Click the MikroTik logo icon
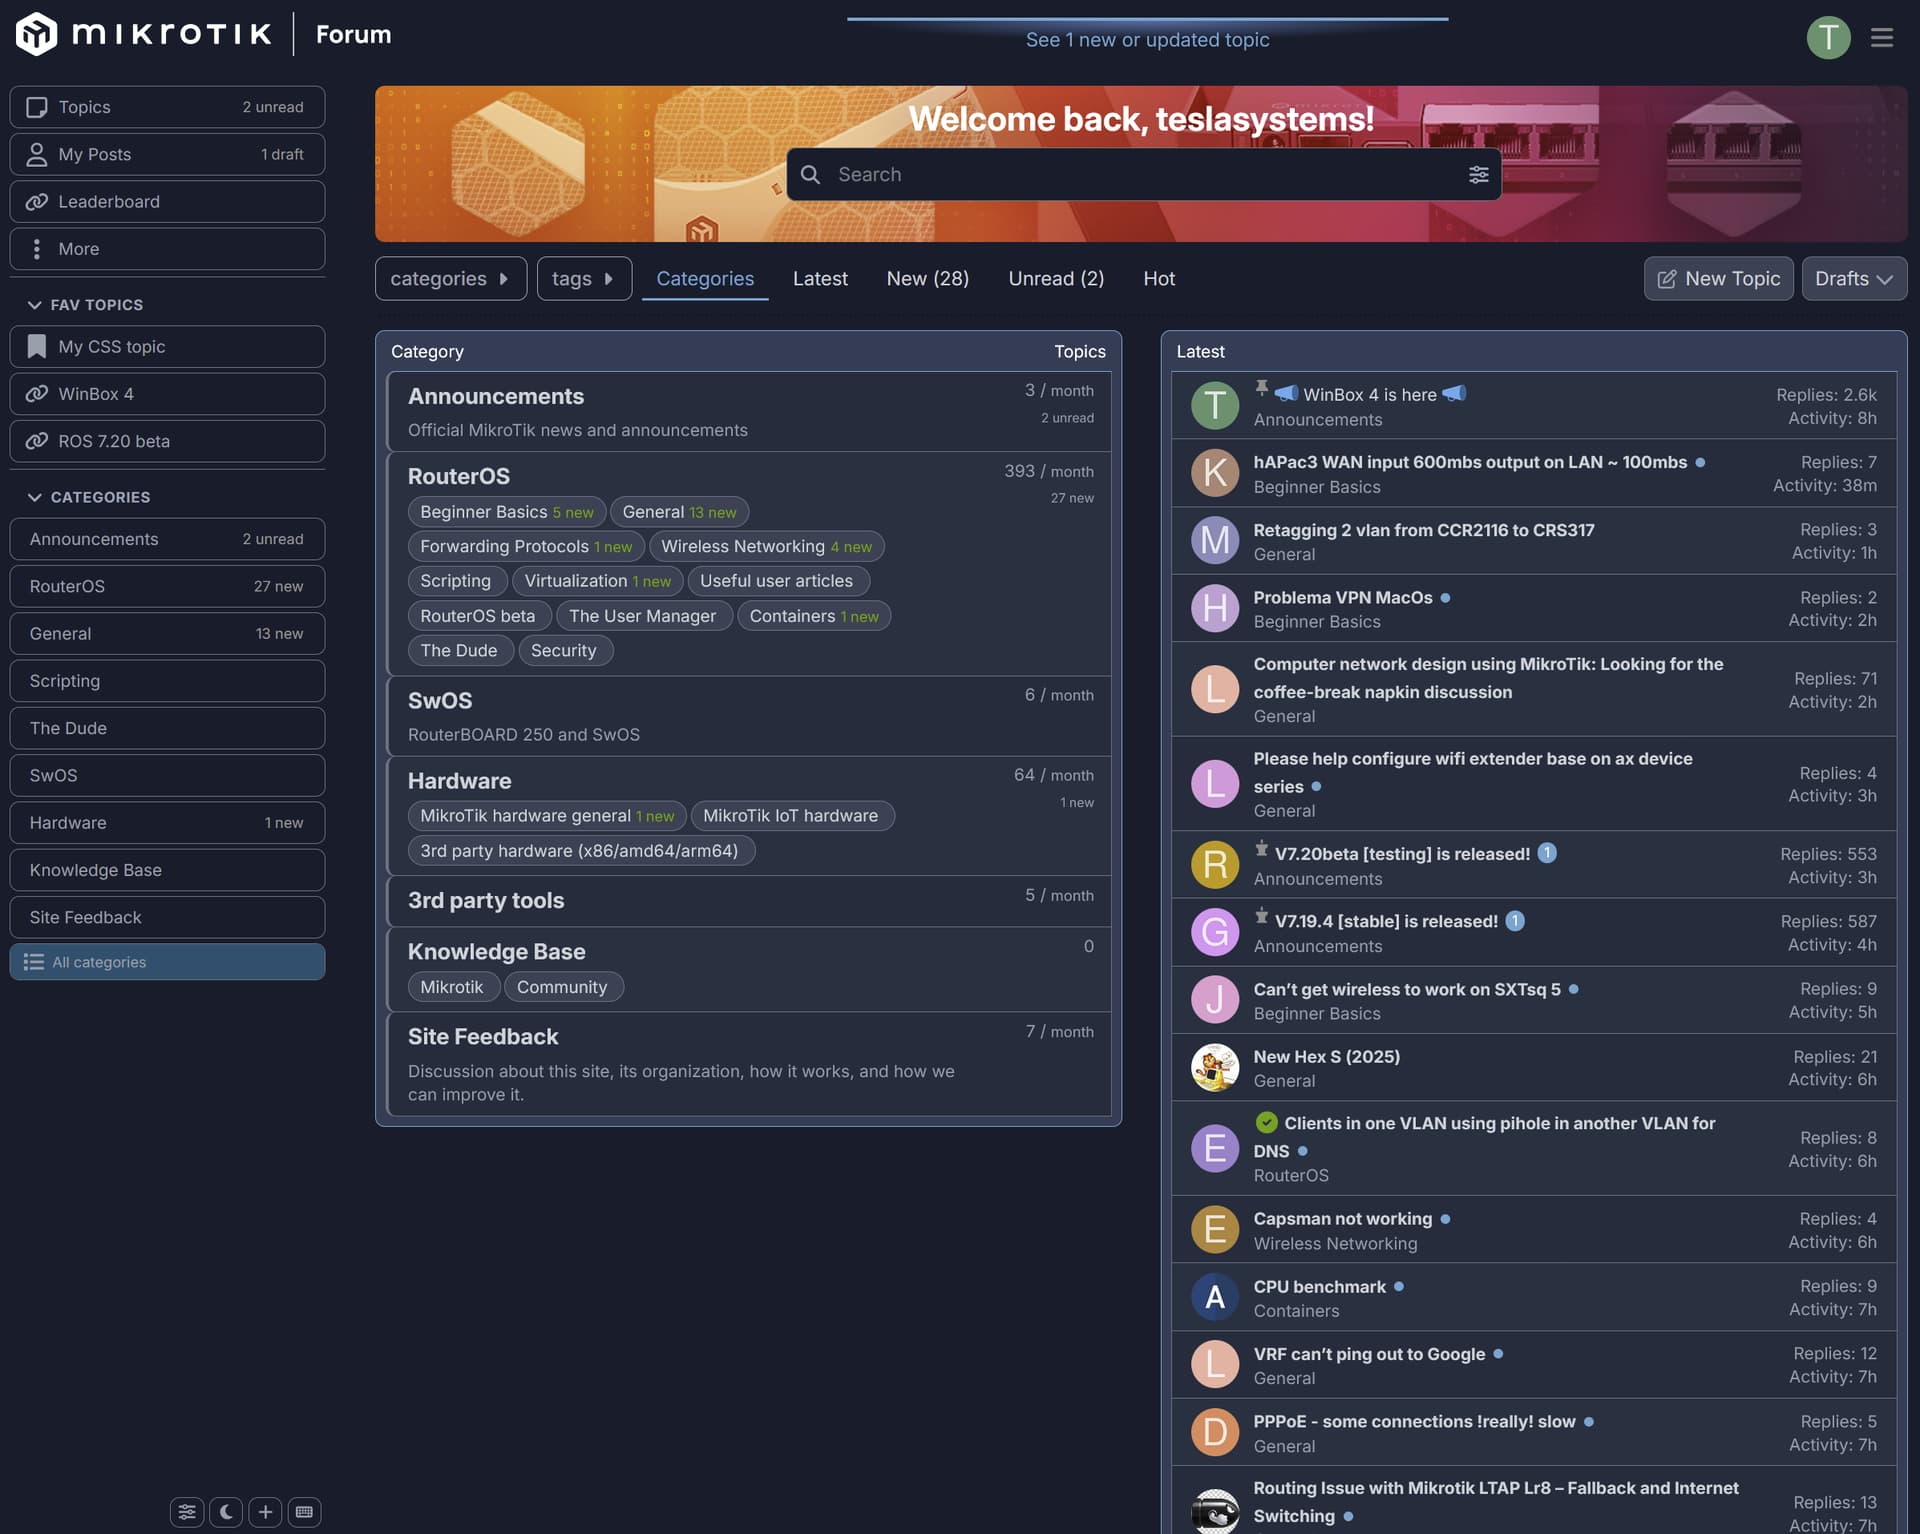The width and height of the screenshot is (1920, 1534). (36, 34)
